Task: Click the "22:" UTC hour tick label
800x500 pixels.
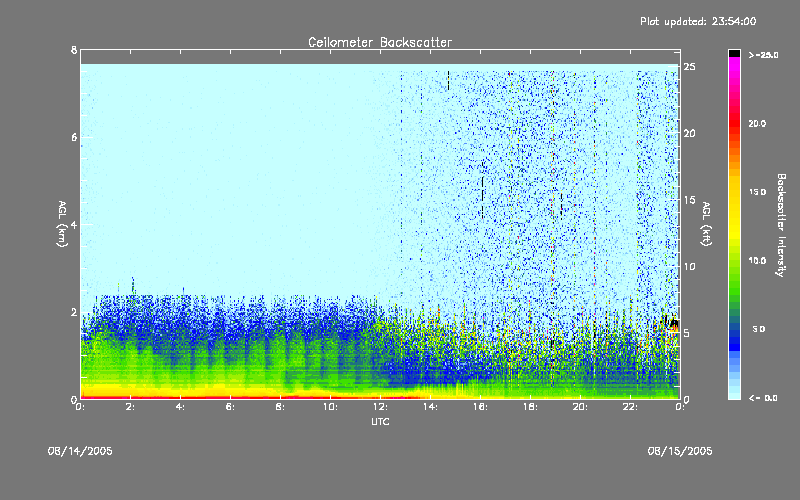Action: tap(630, 407)
